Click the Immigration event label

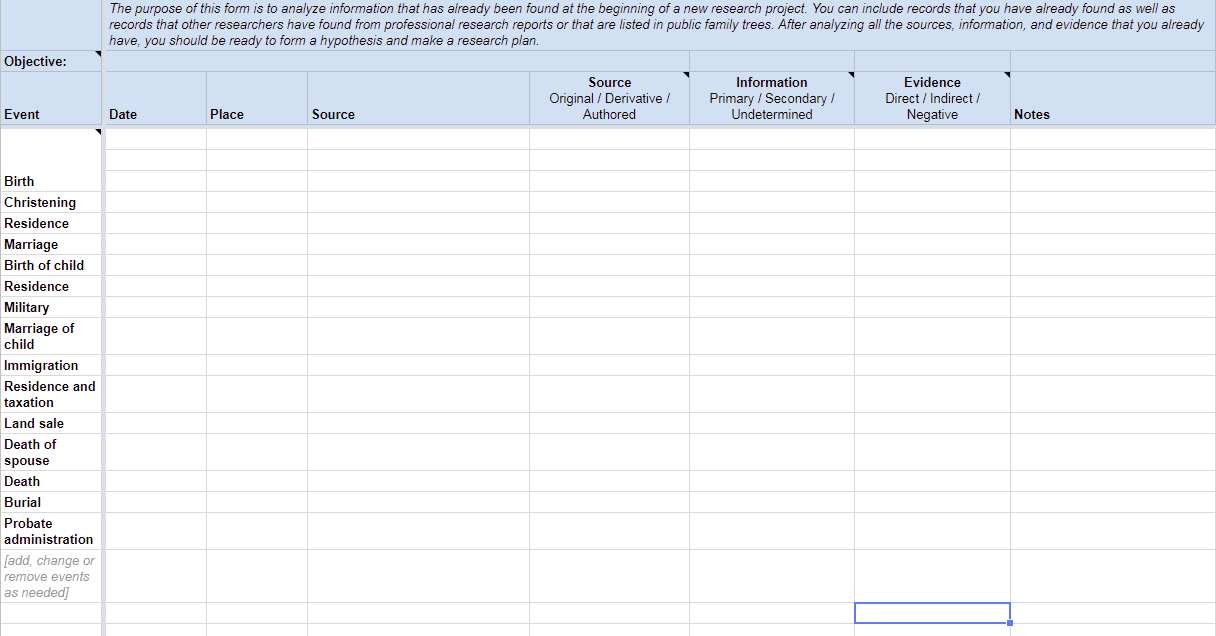tap(51, 365)
